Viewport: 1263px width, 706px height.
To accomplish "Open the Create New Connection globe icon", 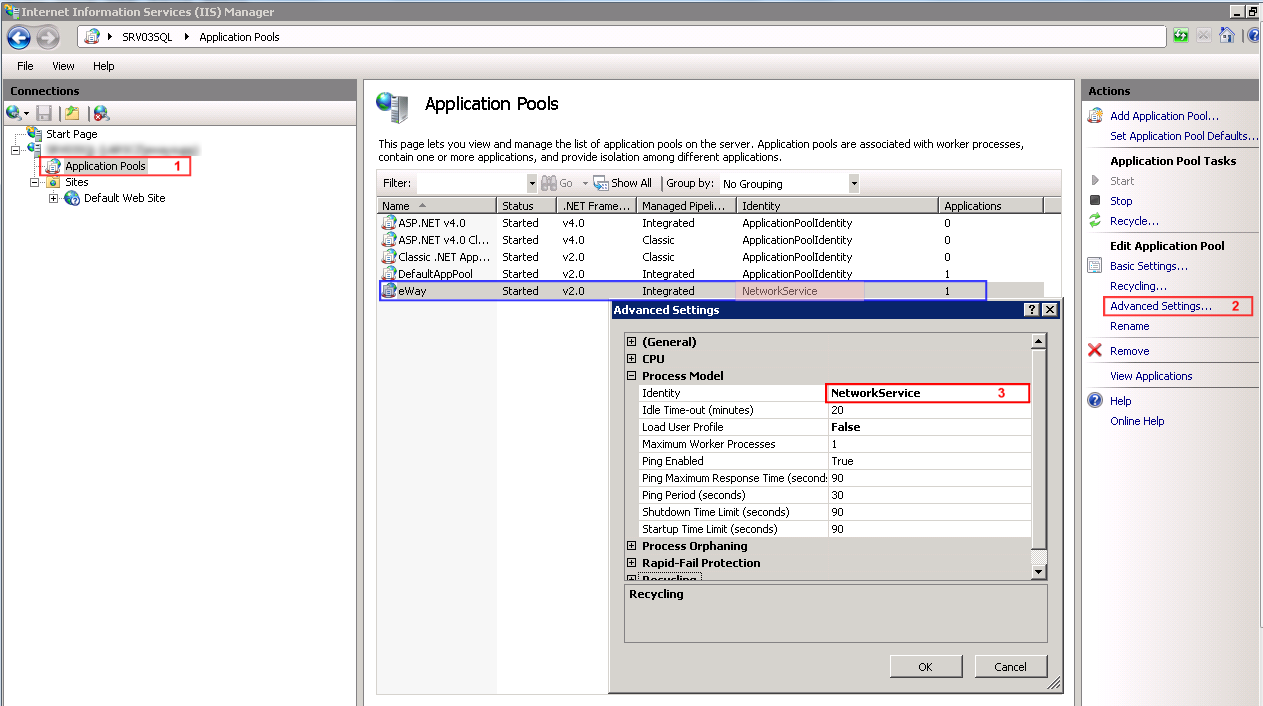I will 14,113.
